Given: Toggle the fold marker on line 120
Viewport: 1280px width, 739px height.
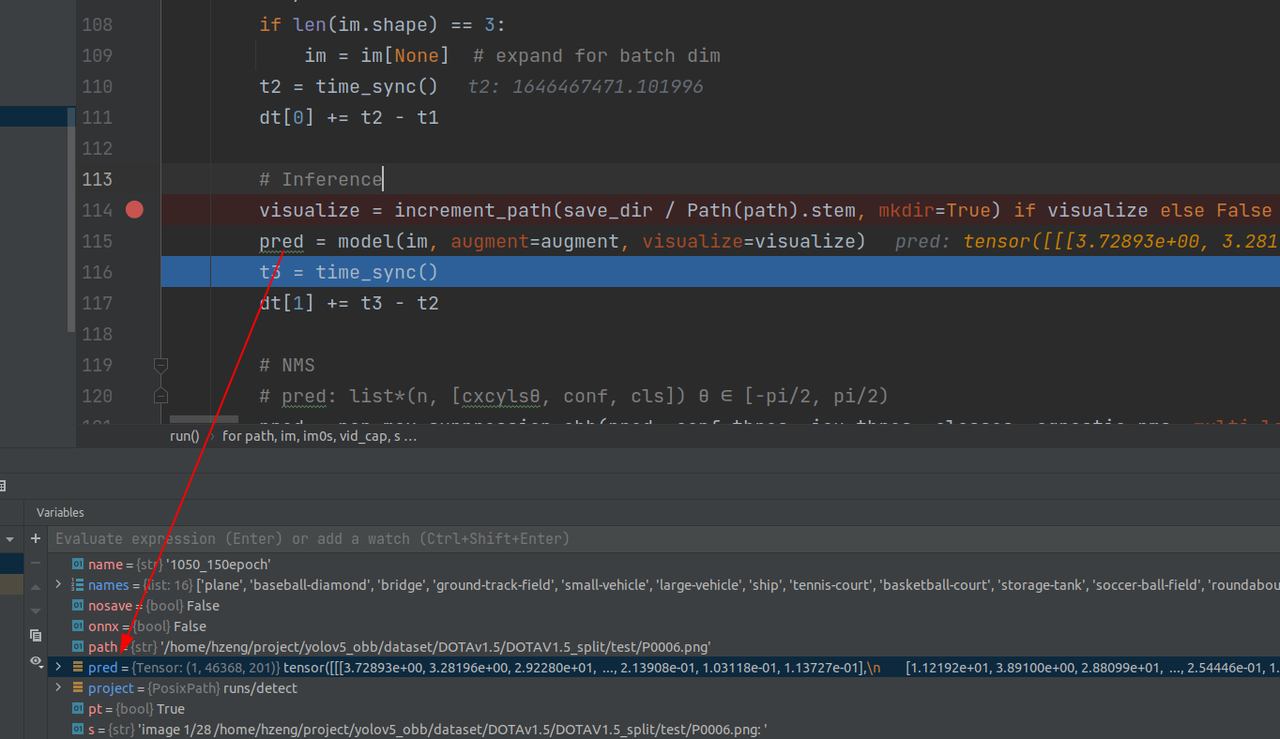Looking at the screenshot, I should (161, 396).
